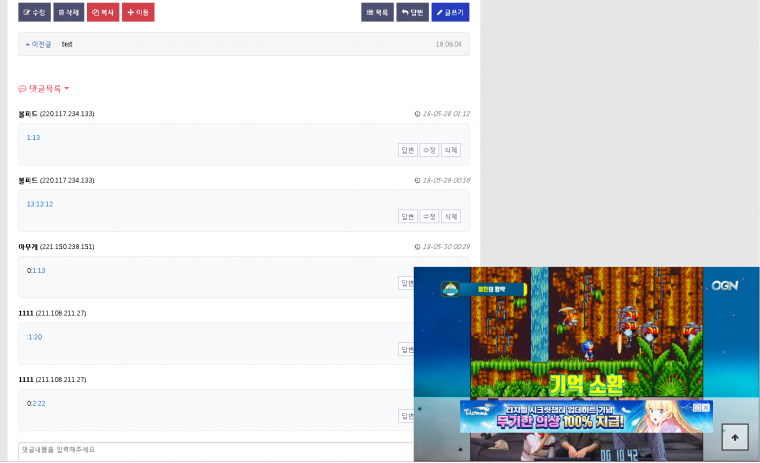This screenshot has width=760, height=463.
Task: Click 답변 on the 01:12 comment
Action: (408, 150)
